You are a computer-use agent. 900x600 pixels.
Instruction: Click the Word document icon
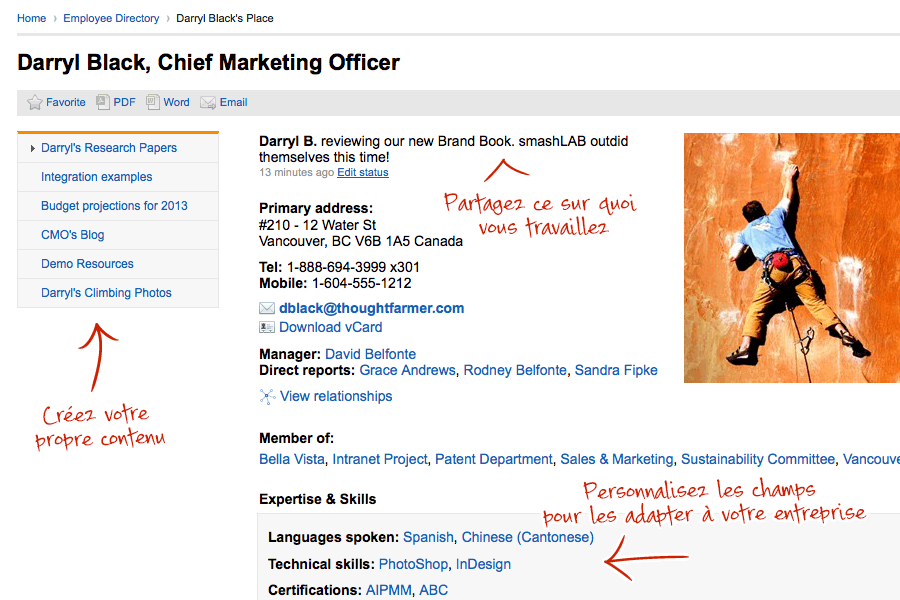coord(153,102)
